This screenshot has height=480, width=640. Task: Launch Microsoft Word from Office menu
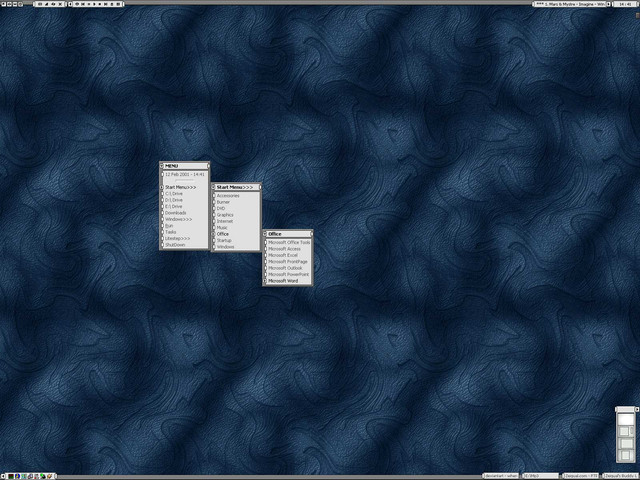(x=288, y=281)
